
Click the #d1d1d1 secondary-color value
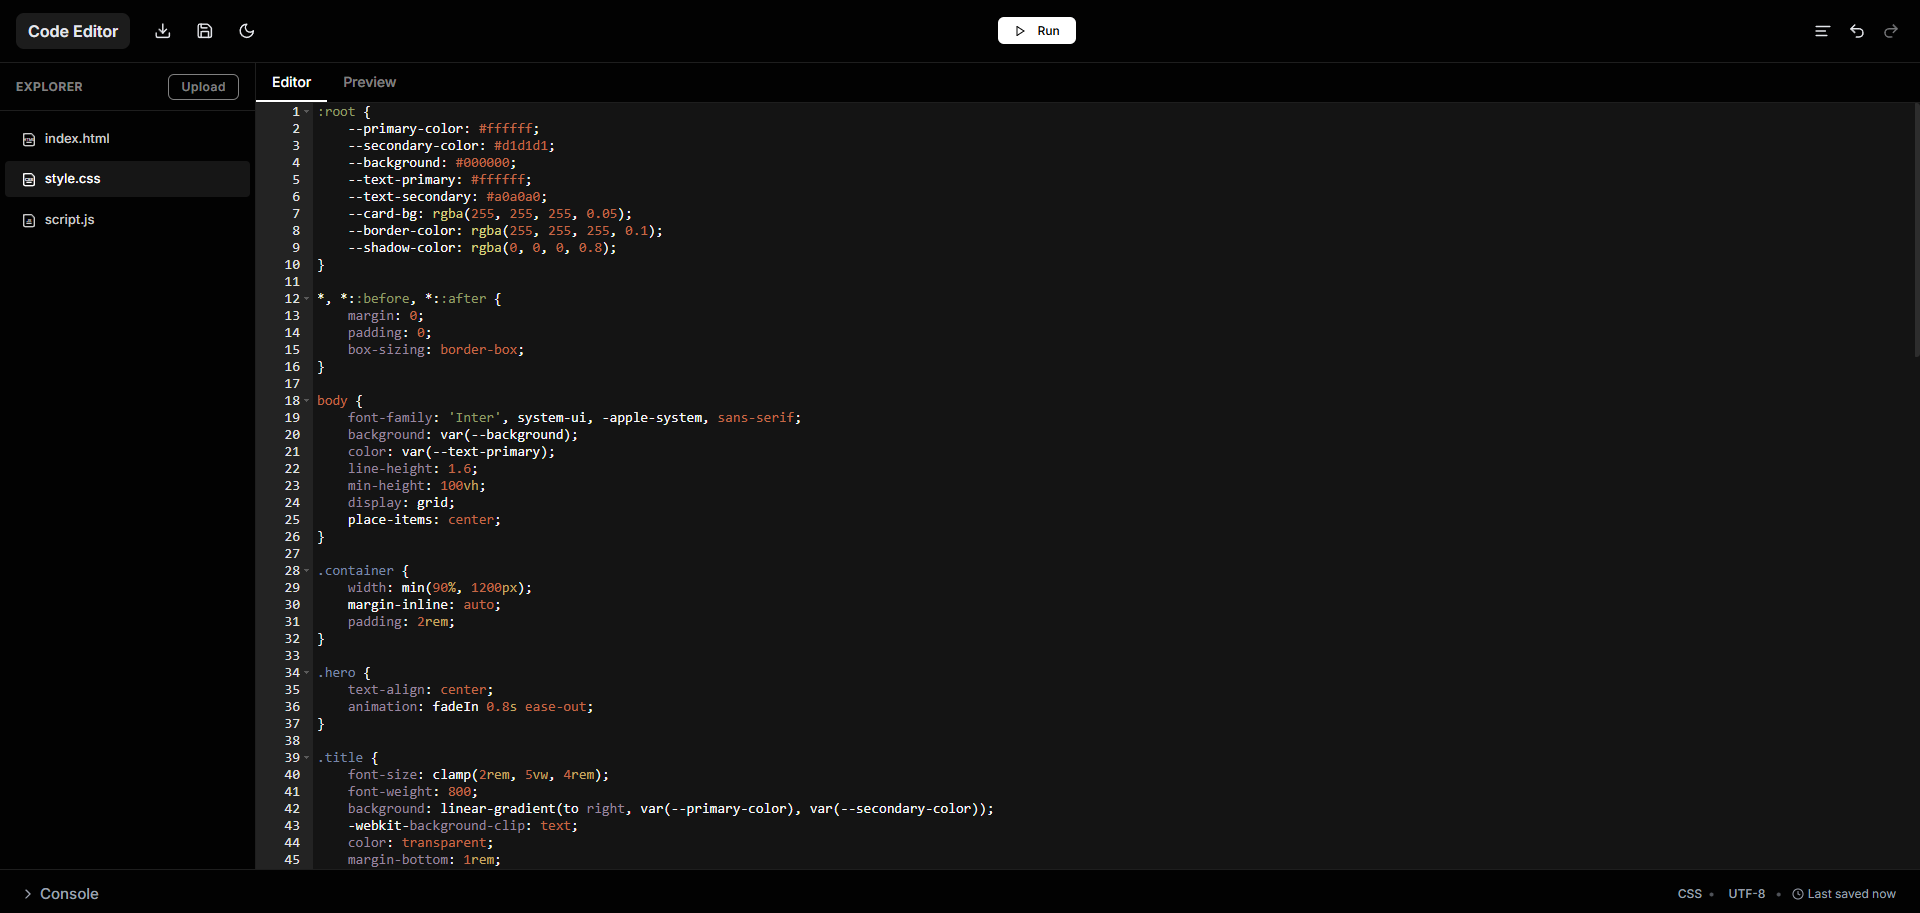521,146
